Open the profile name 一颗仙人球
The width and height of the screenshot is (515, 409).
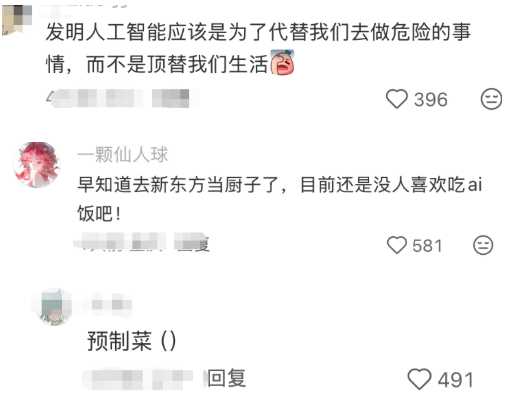click(x=122, y=155)
